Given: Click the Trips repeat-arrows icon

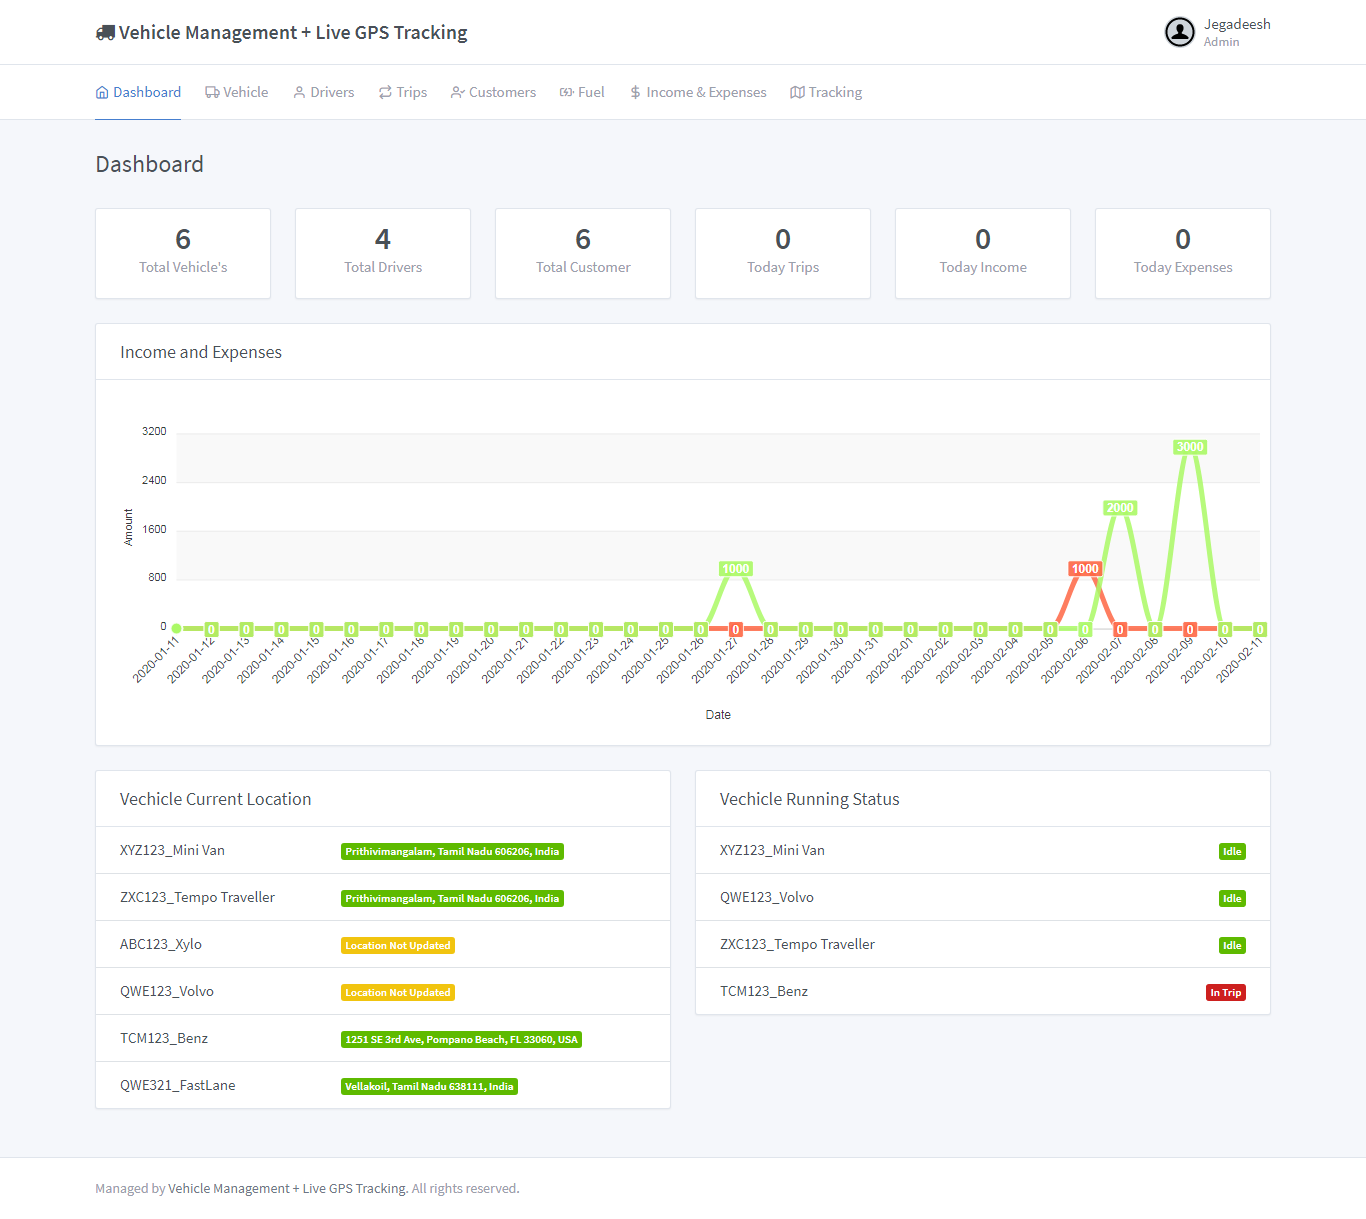Looking at the screenshot, I should 385,93.
